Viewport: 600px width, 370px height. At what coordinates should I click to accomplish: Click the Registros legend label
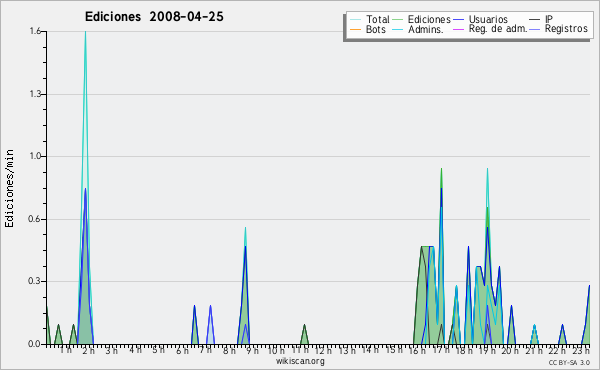point(566,29)
